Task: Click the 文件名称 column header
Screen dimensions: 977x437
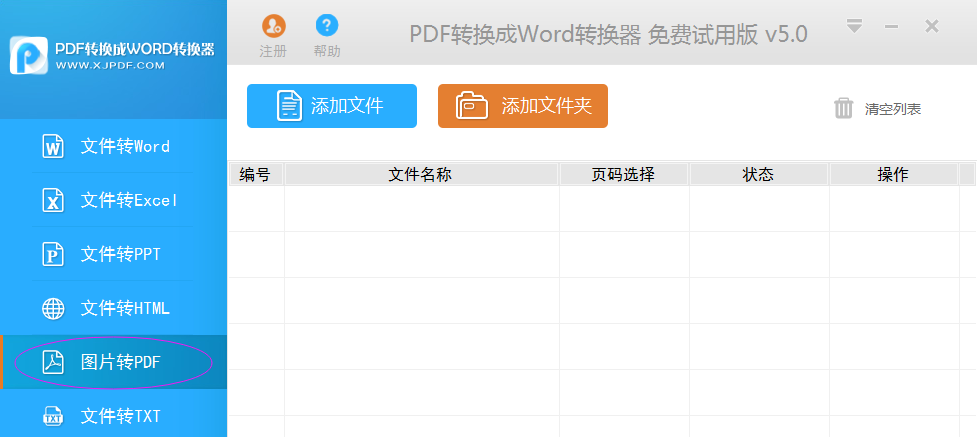Action: [421, 175]
